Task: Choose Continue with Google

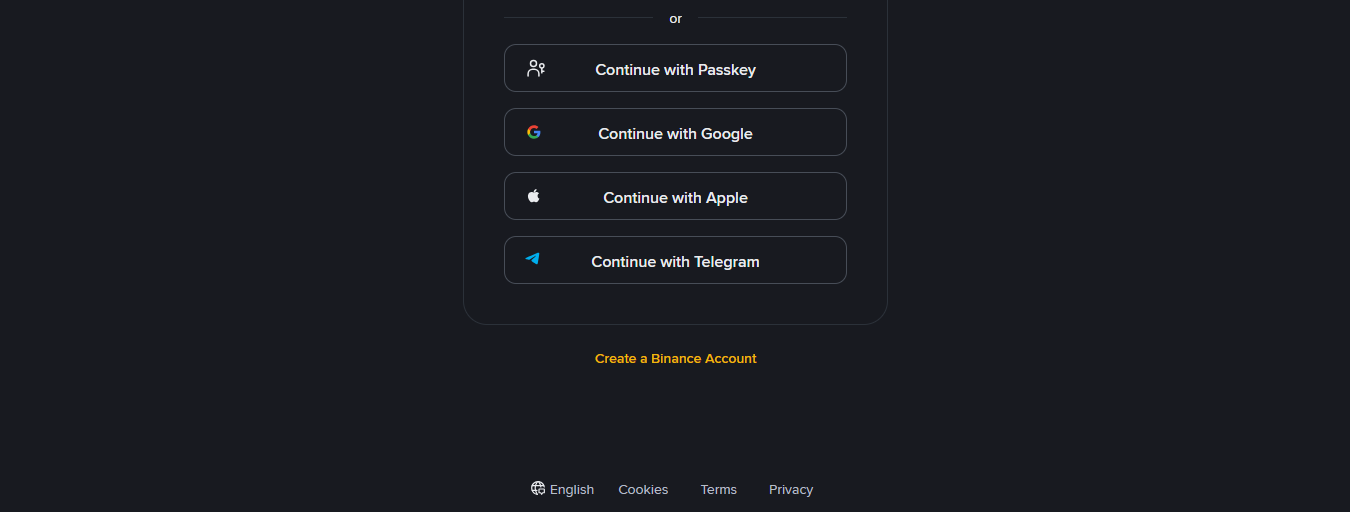Action: tap(675, 132)
